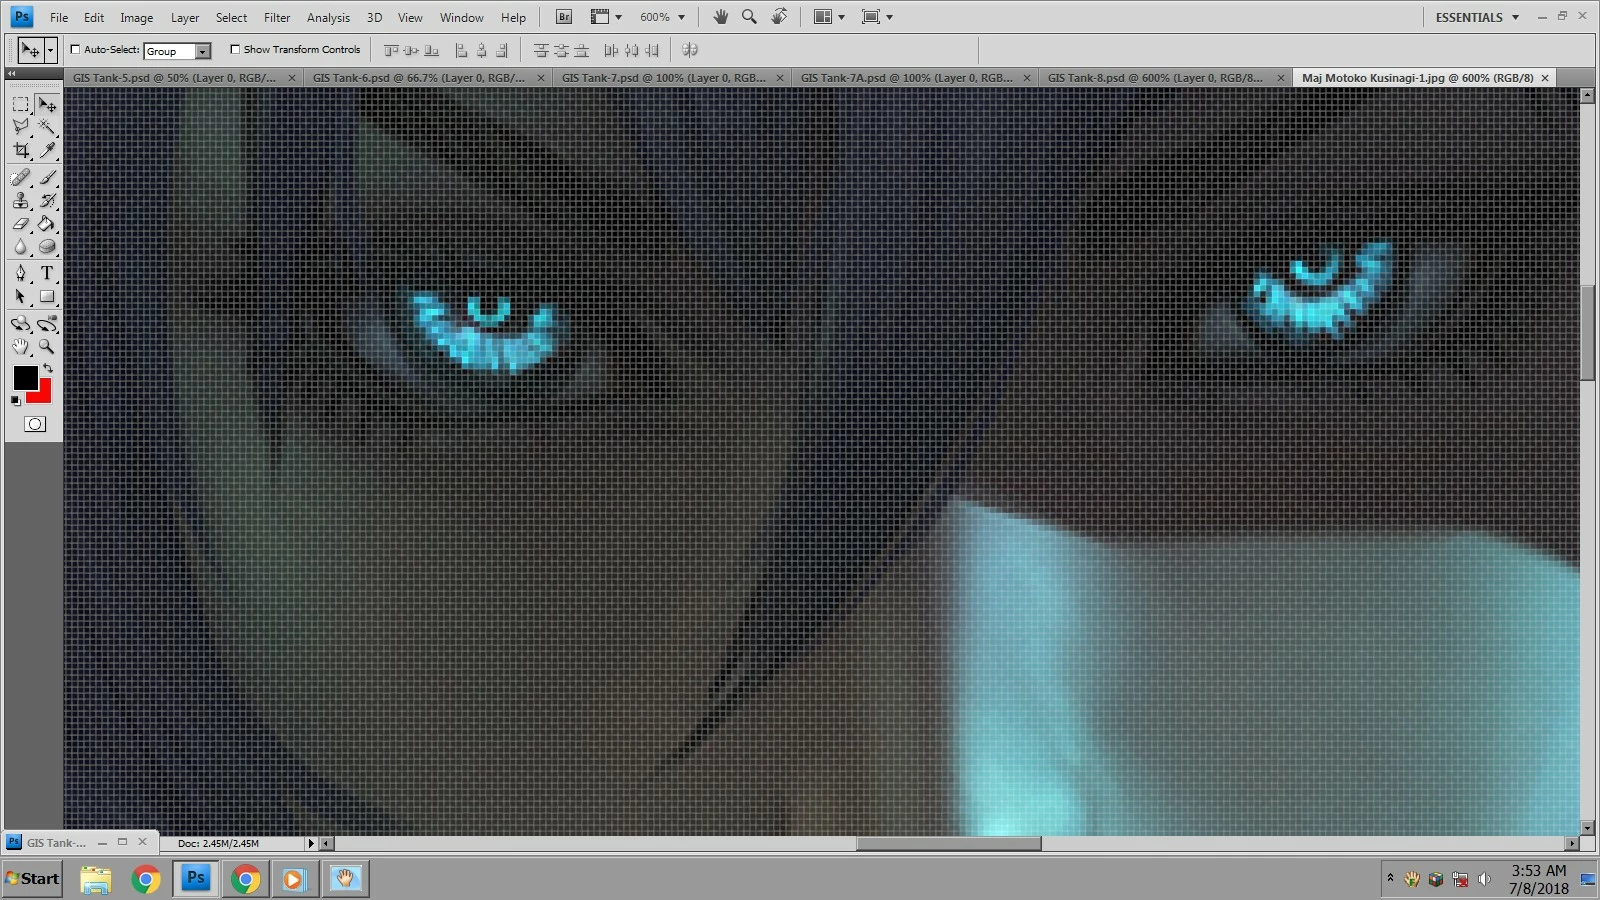Click the vertical scrollbar thumb
The width and height of the screenshot is (1600, 900).
[x=1587, y=333]
